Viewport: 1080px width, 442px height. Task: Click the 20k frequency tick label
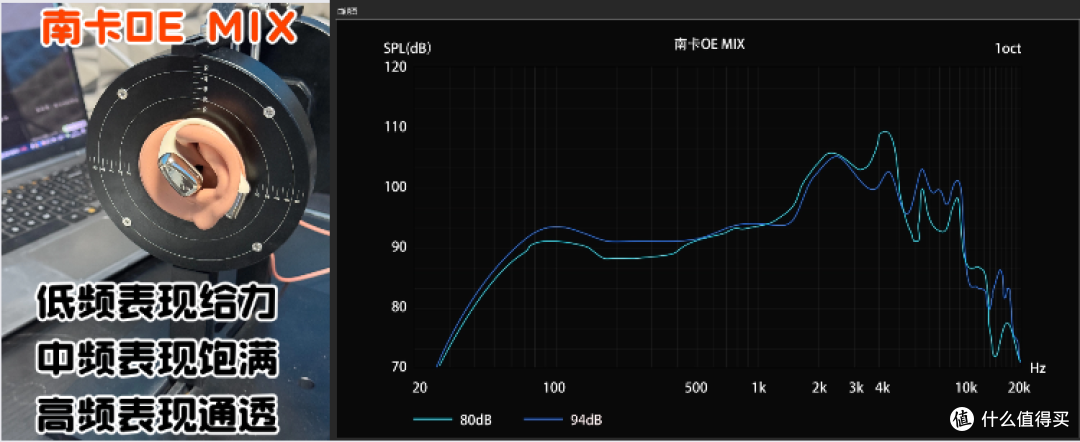click(x=1019, y=388)
